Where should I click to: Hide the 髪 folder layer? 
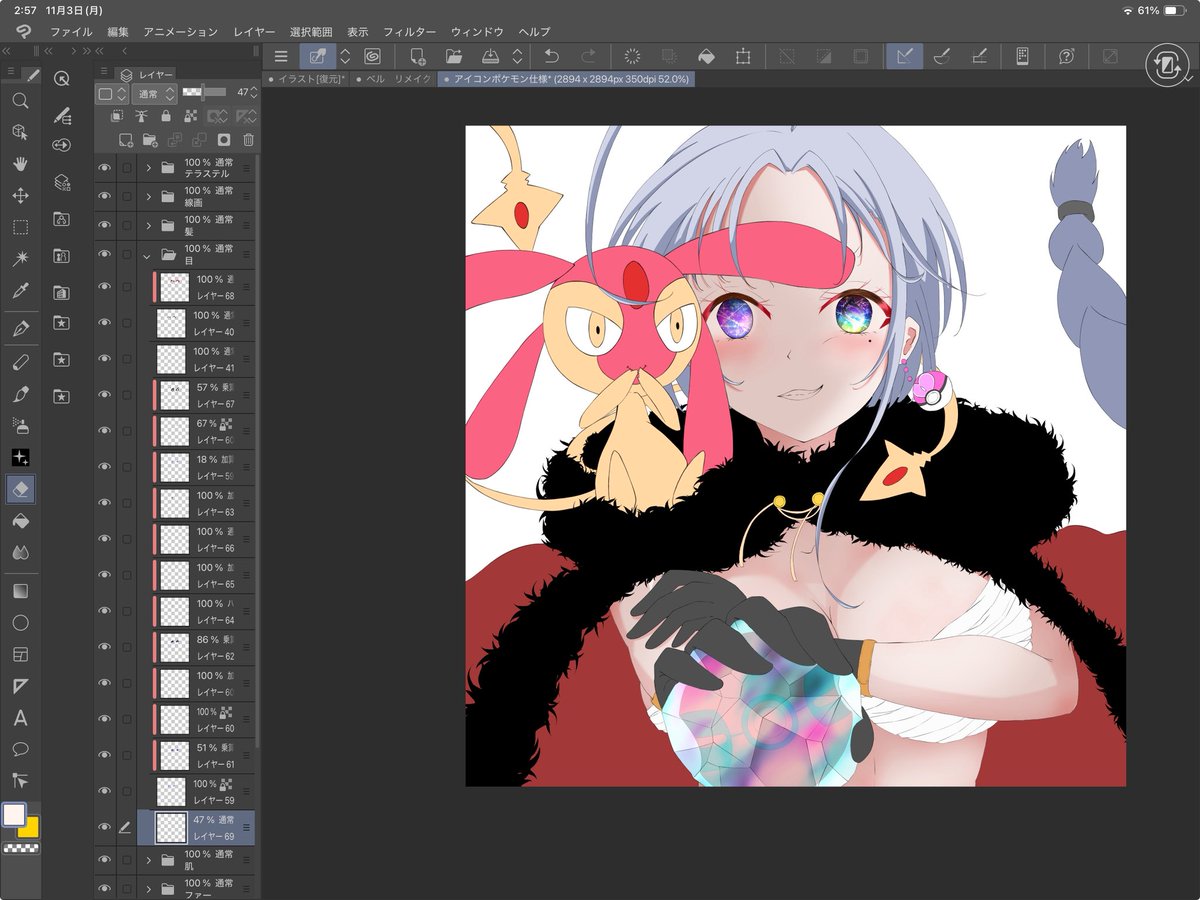(104, 226)
